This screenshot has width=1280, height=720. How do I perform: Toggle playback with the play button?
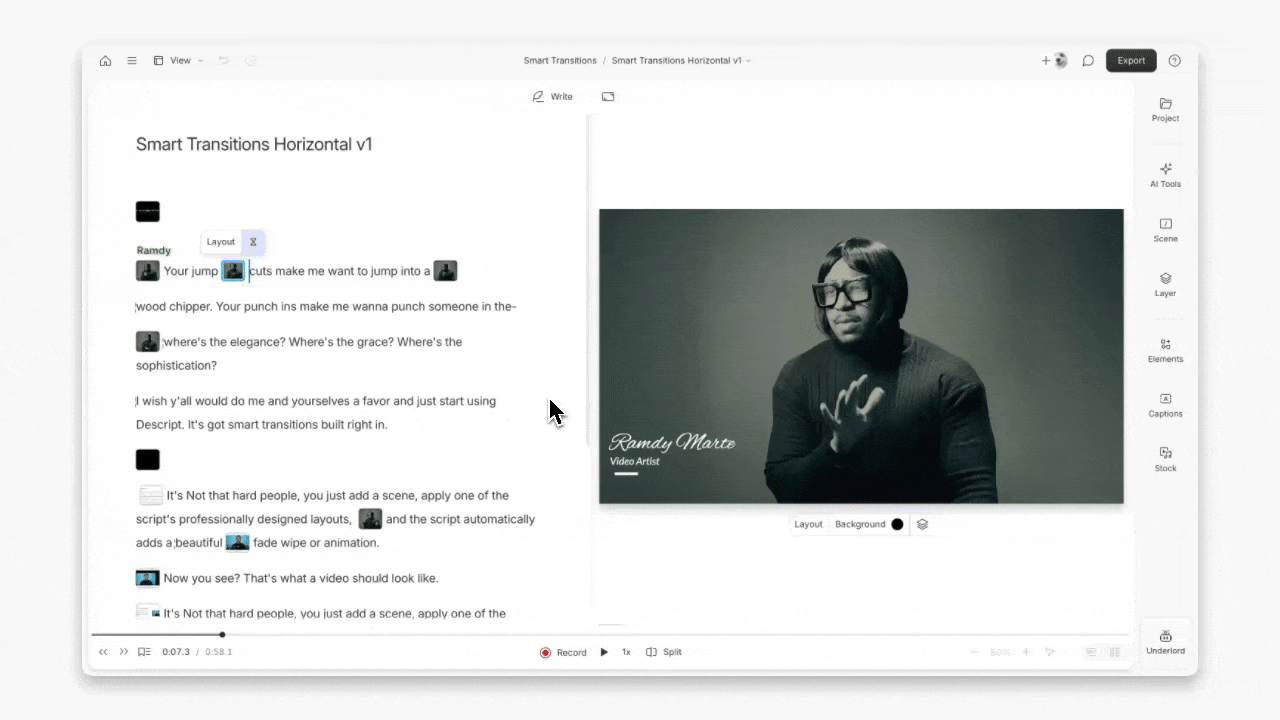[604, 651]
